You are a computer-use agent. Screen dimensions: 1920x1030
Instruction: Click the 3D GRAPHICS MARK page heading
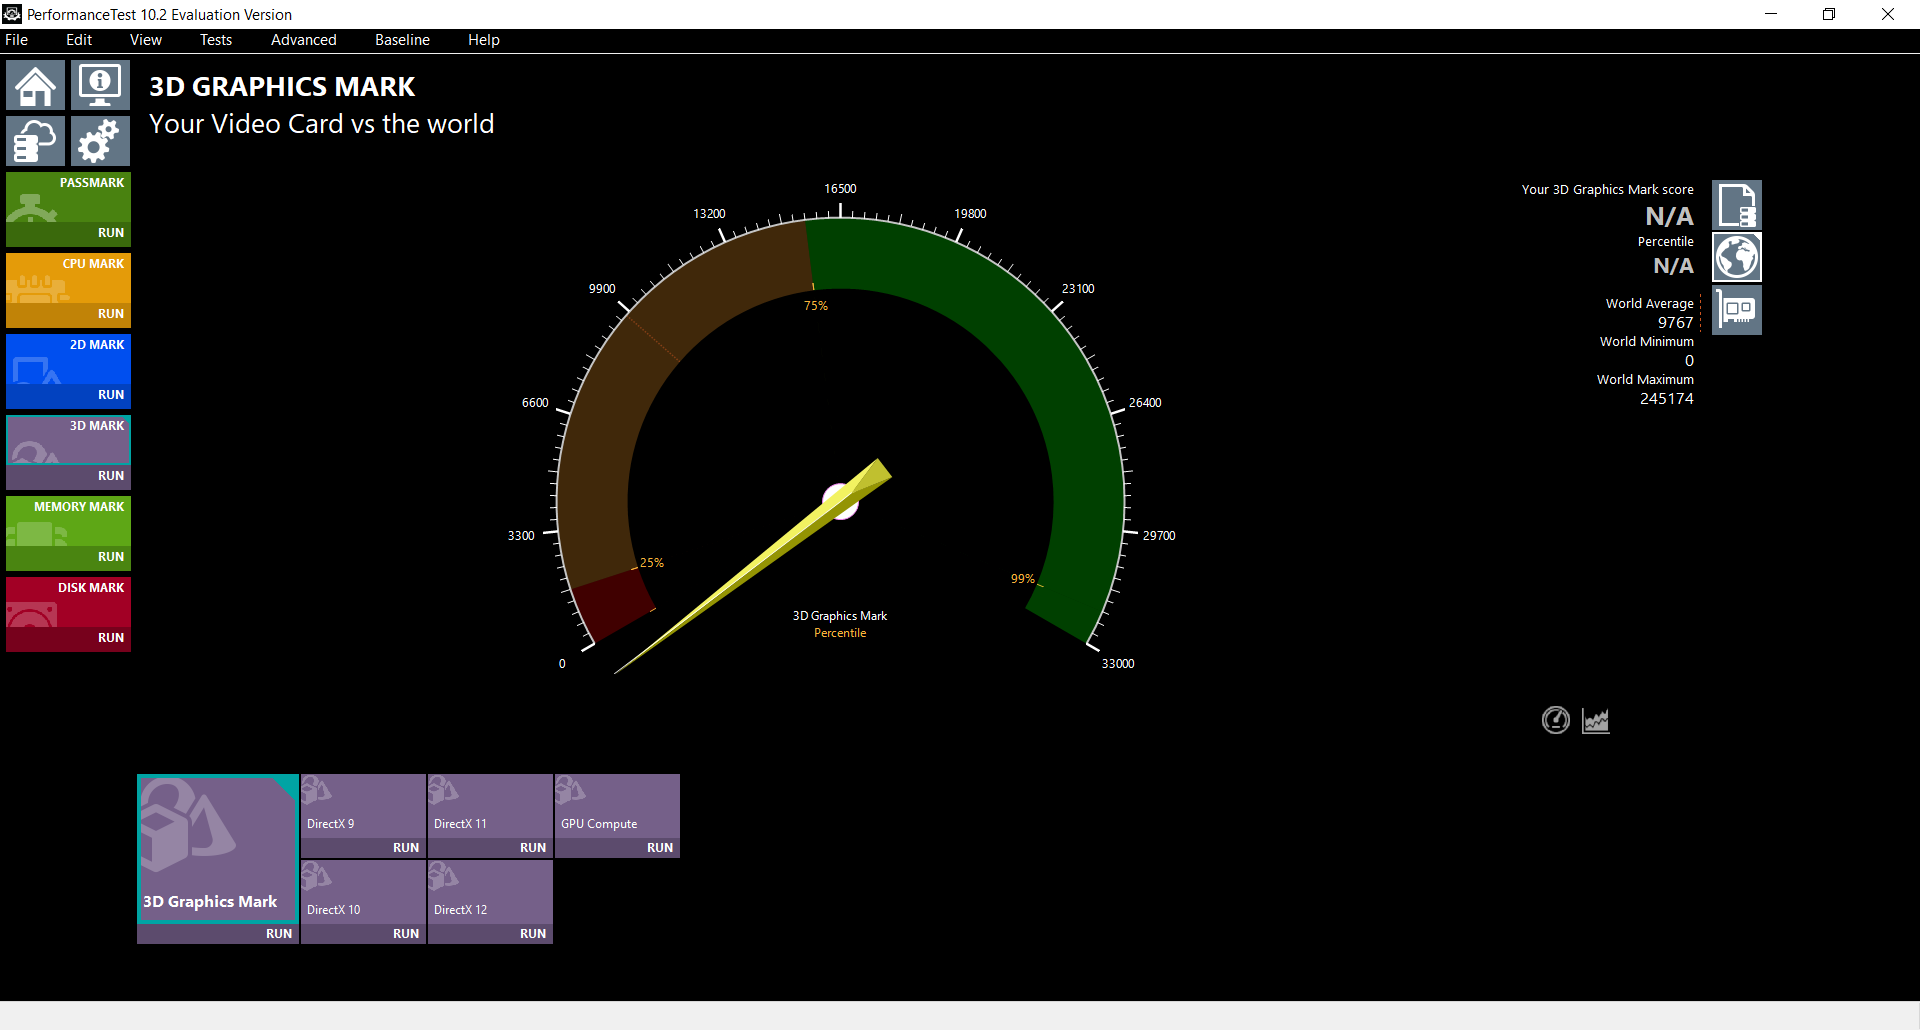[x=282, y=87]
